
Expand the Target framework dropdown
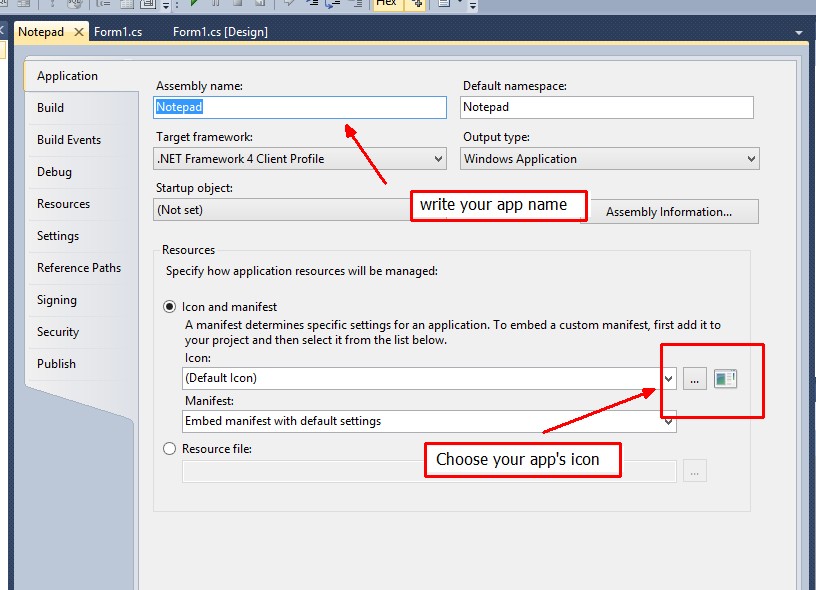300,159
